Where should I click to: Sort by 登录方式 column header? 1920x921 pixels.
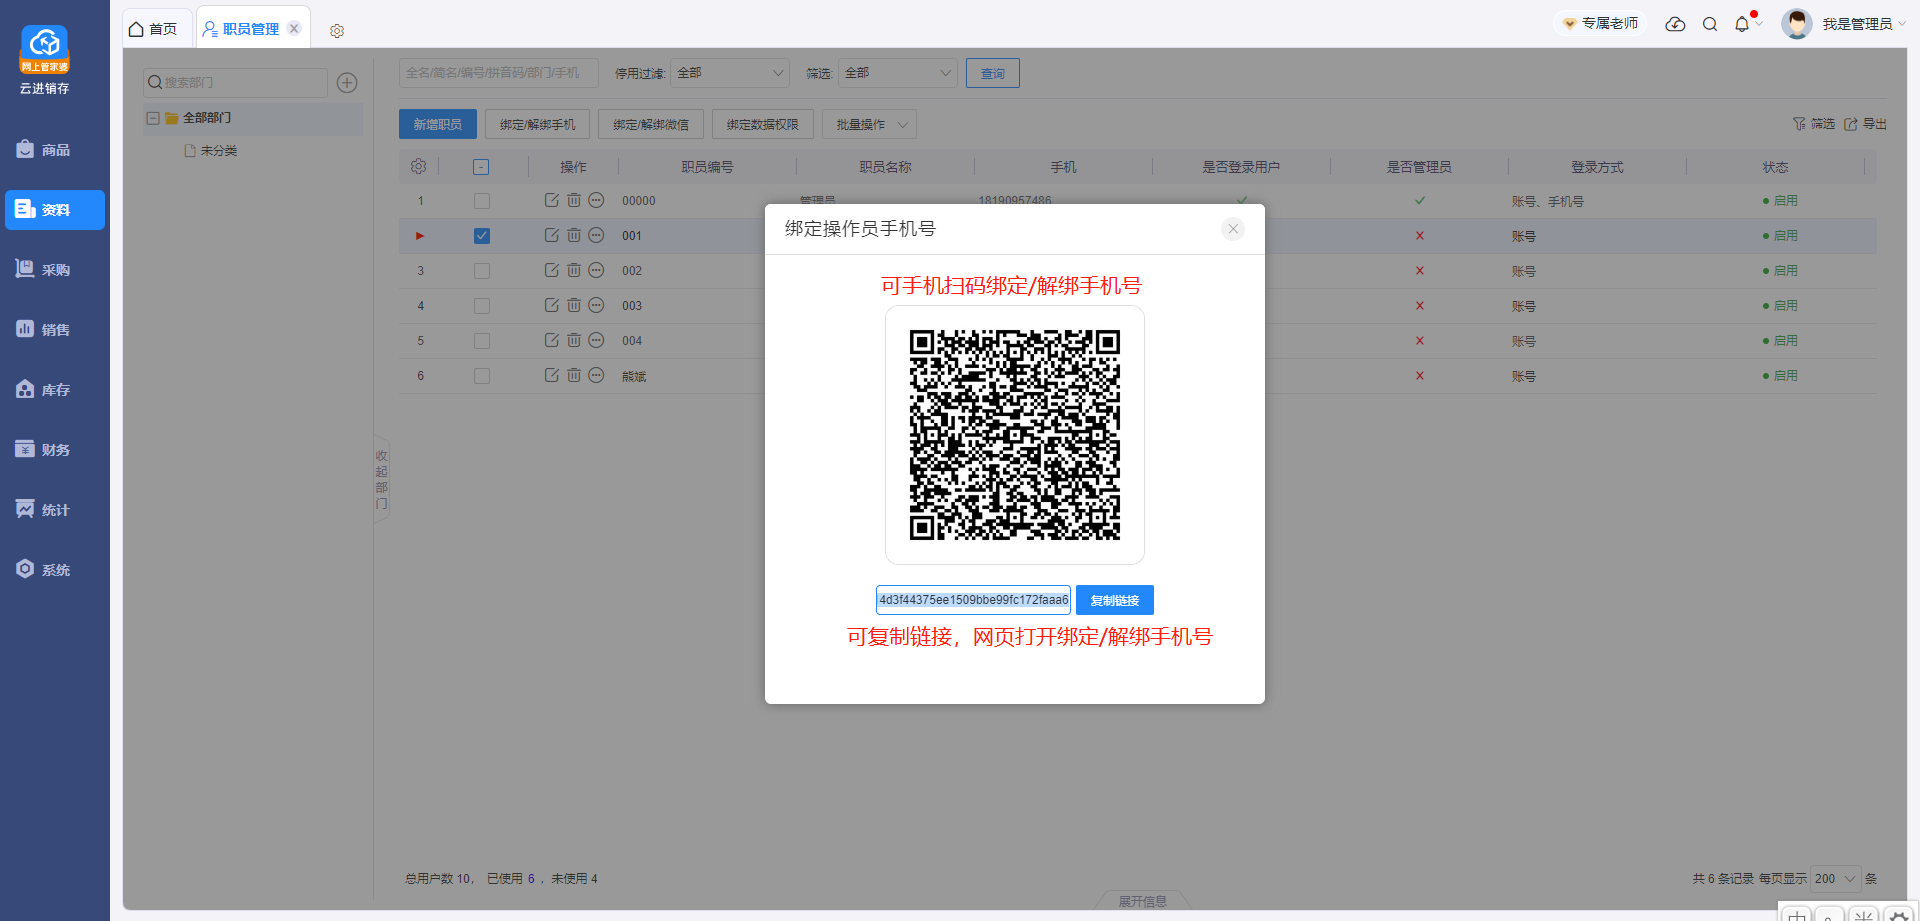click(1597, 167)
